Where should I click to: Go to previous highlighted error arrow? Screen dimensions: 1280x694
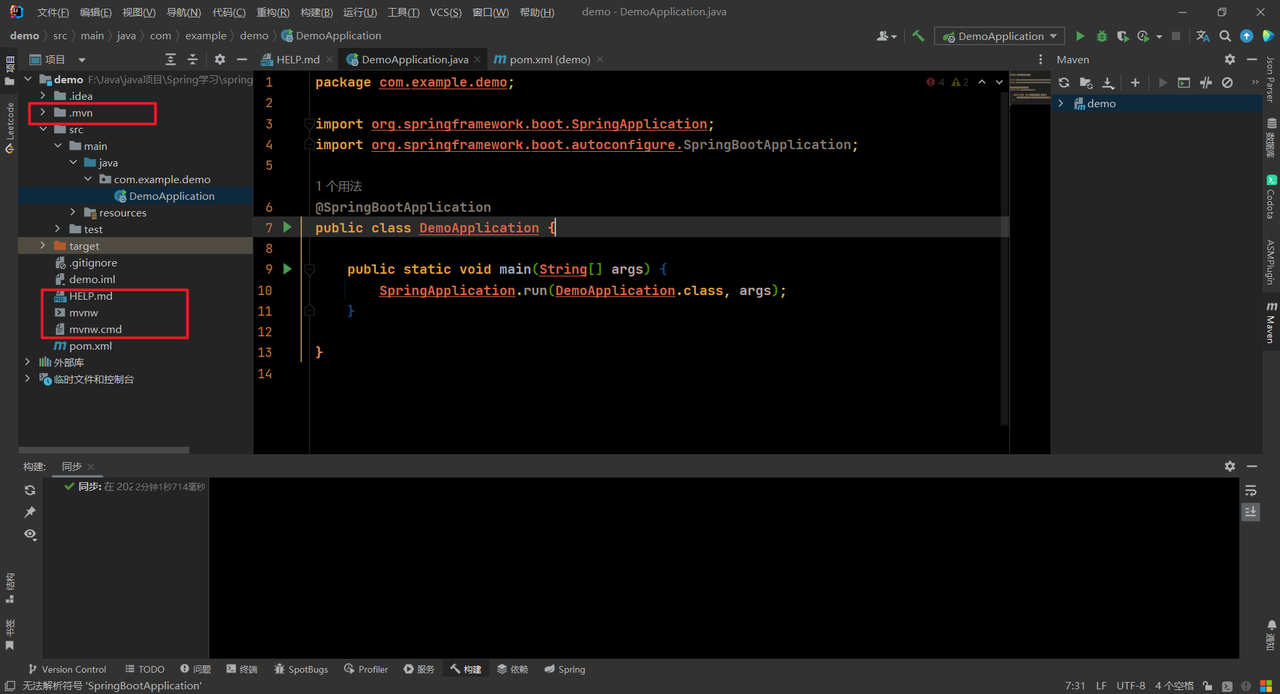pyautogui.click(x=981, y=82)
